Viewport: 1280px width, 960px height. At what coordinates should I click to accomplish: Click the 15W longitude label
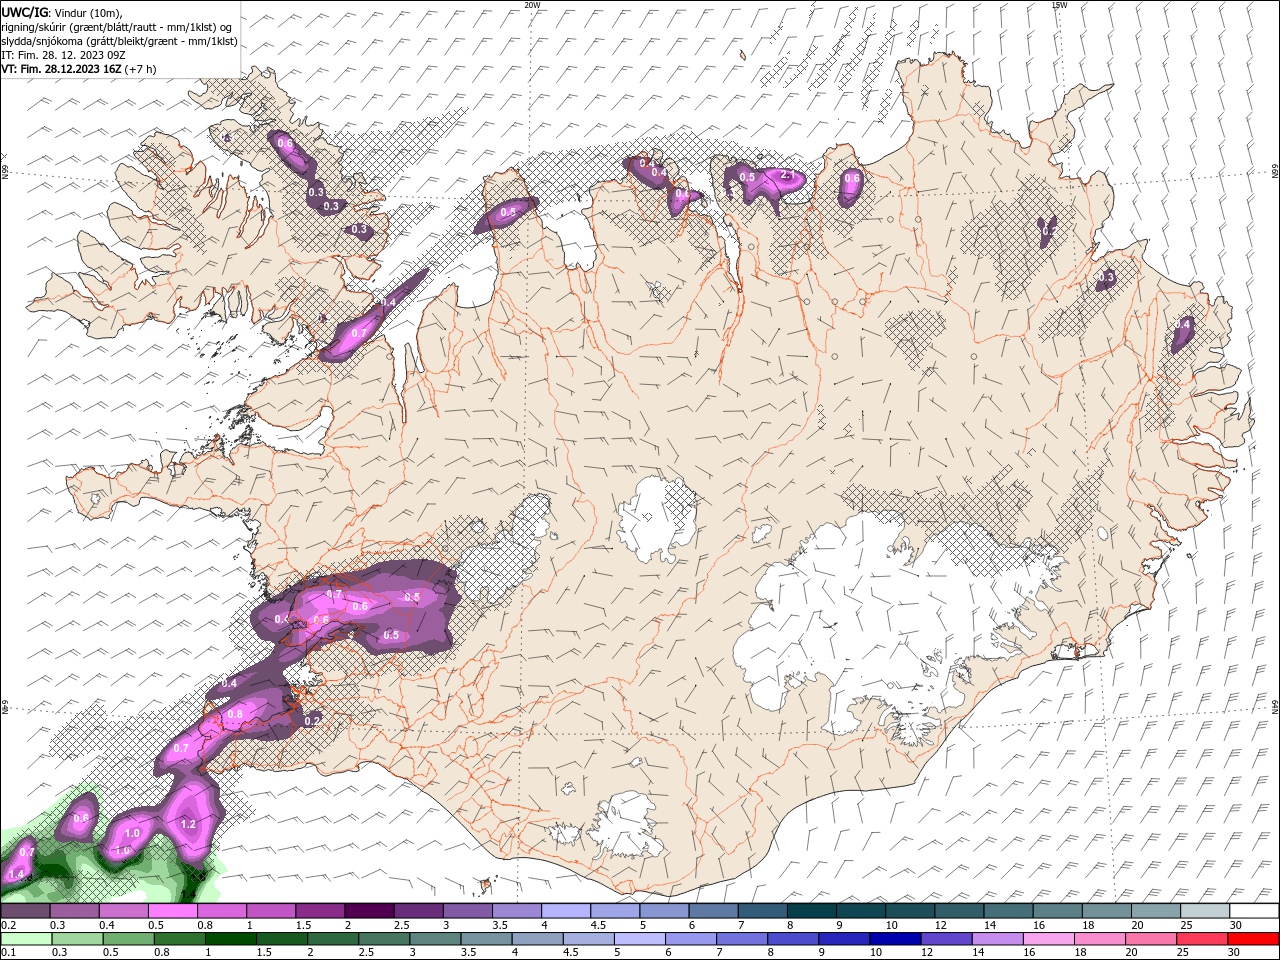[x=1059, y=5]
